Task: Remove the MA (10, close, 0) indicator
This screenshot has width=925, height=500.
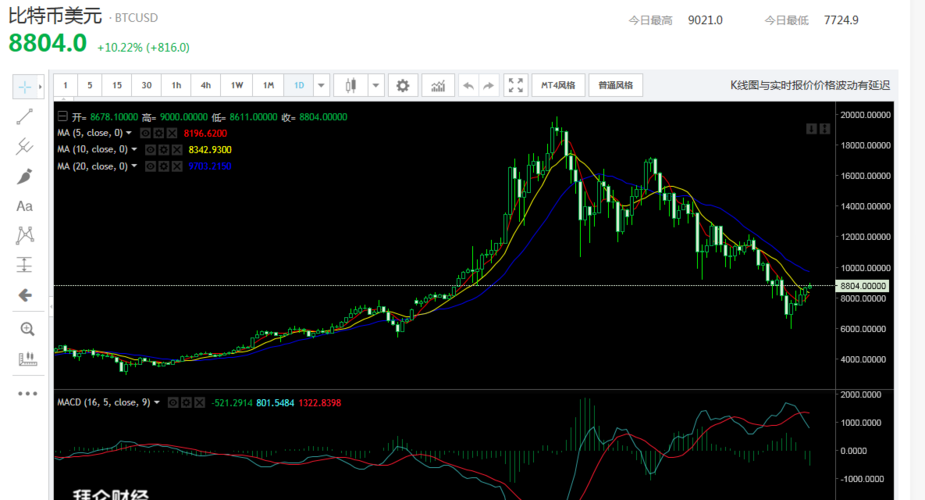Action: [x=176, y=150]
